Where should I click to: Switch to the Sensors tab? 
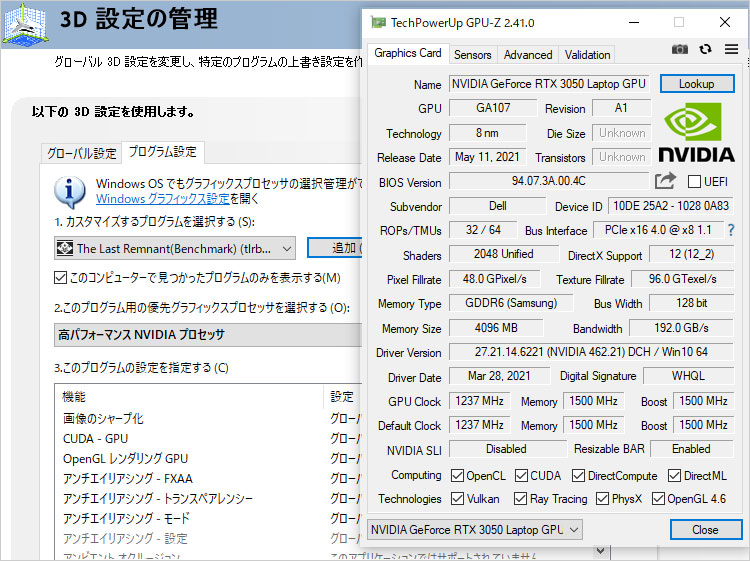pyautogui.click(x=473, y=55)
